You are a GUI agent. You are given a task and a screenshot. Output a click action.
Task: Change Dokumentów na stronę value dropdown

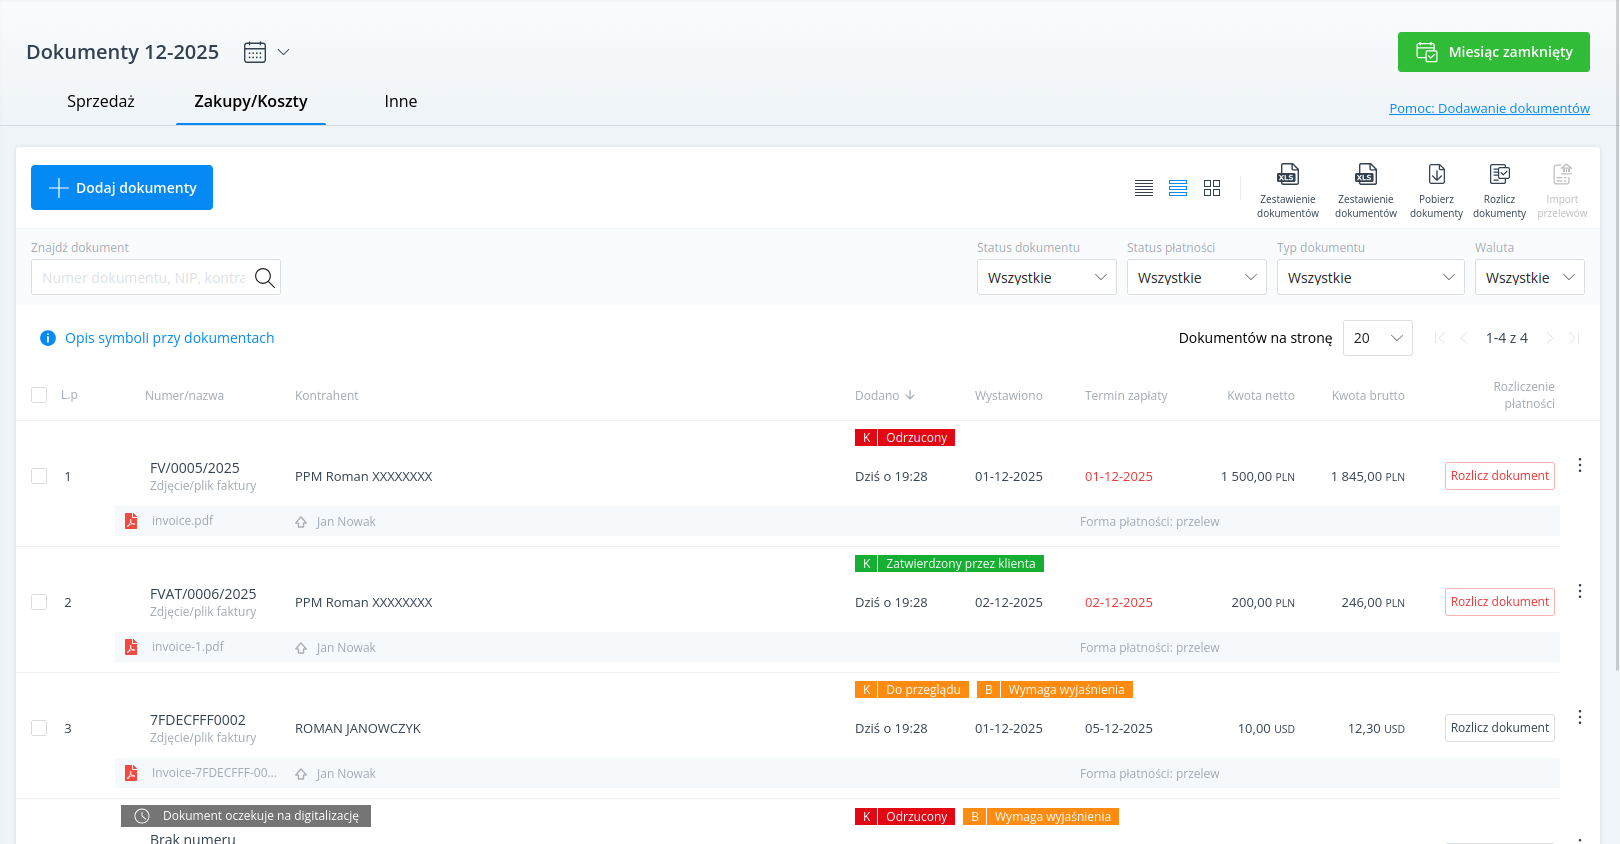click(x=1377, y=338)
